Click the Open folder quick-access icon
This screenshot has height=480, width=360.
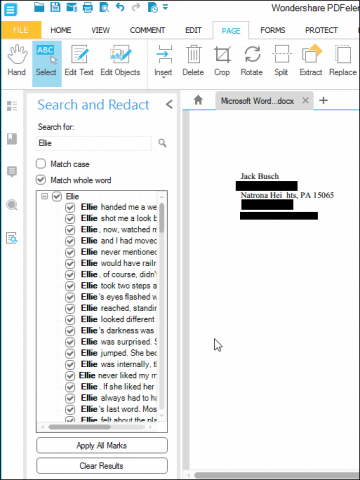coord(39,7)
